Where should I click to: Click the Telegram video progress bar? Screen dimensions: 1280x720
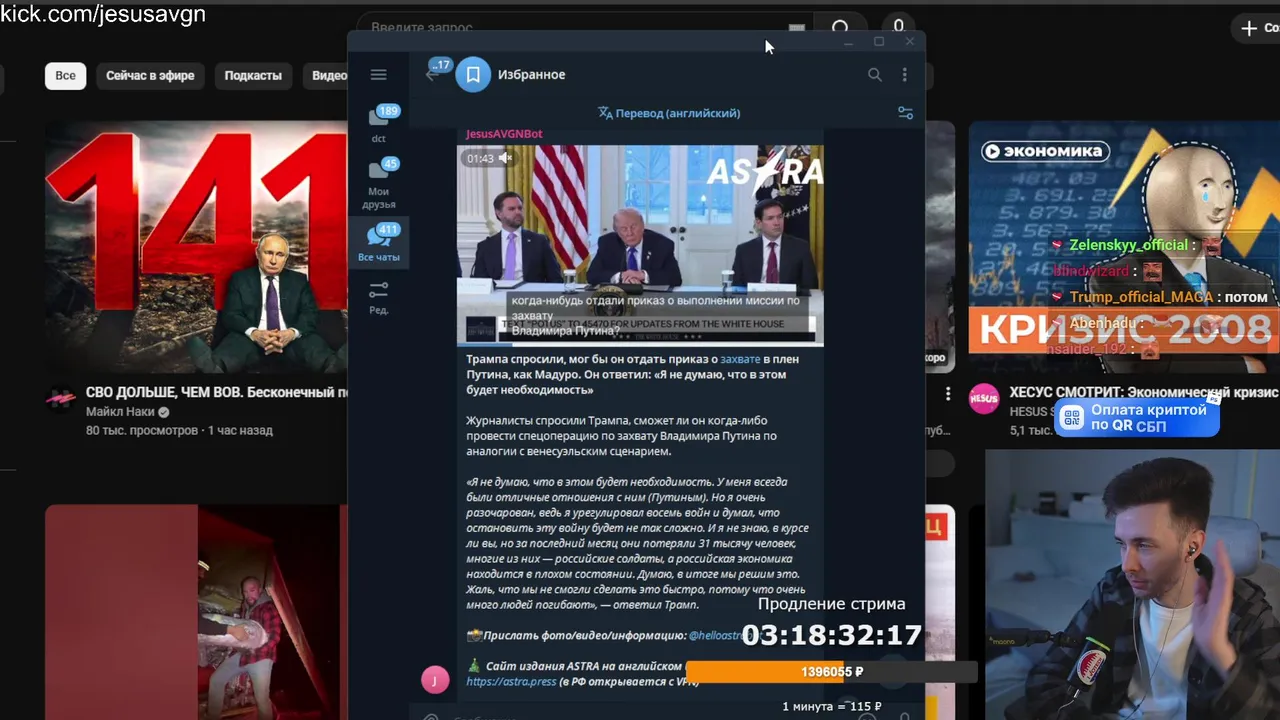(x=640, y=344)
